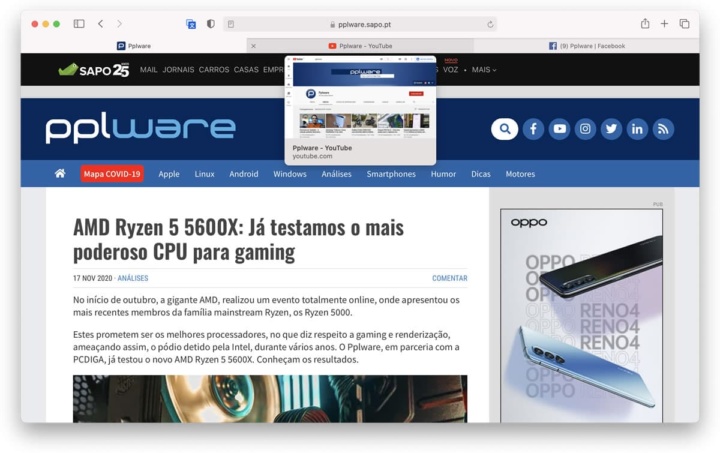Reload the current page

pos(490,23)
